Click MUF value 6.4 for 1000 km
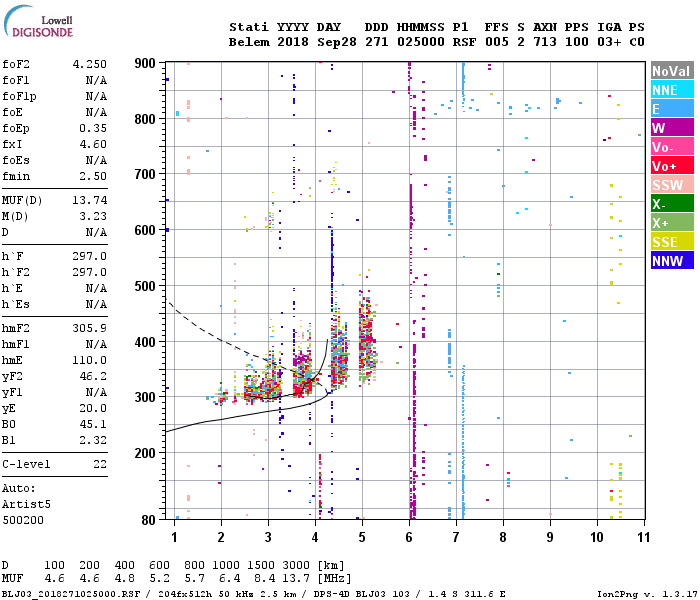This screenshot has width=700, height=600. click(x=229, y=579)
